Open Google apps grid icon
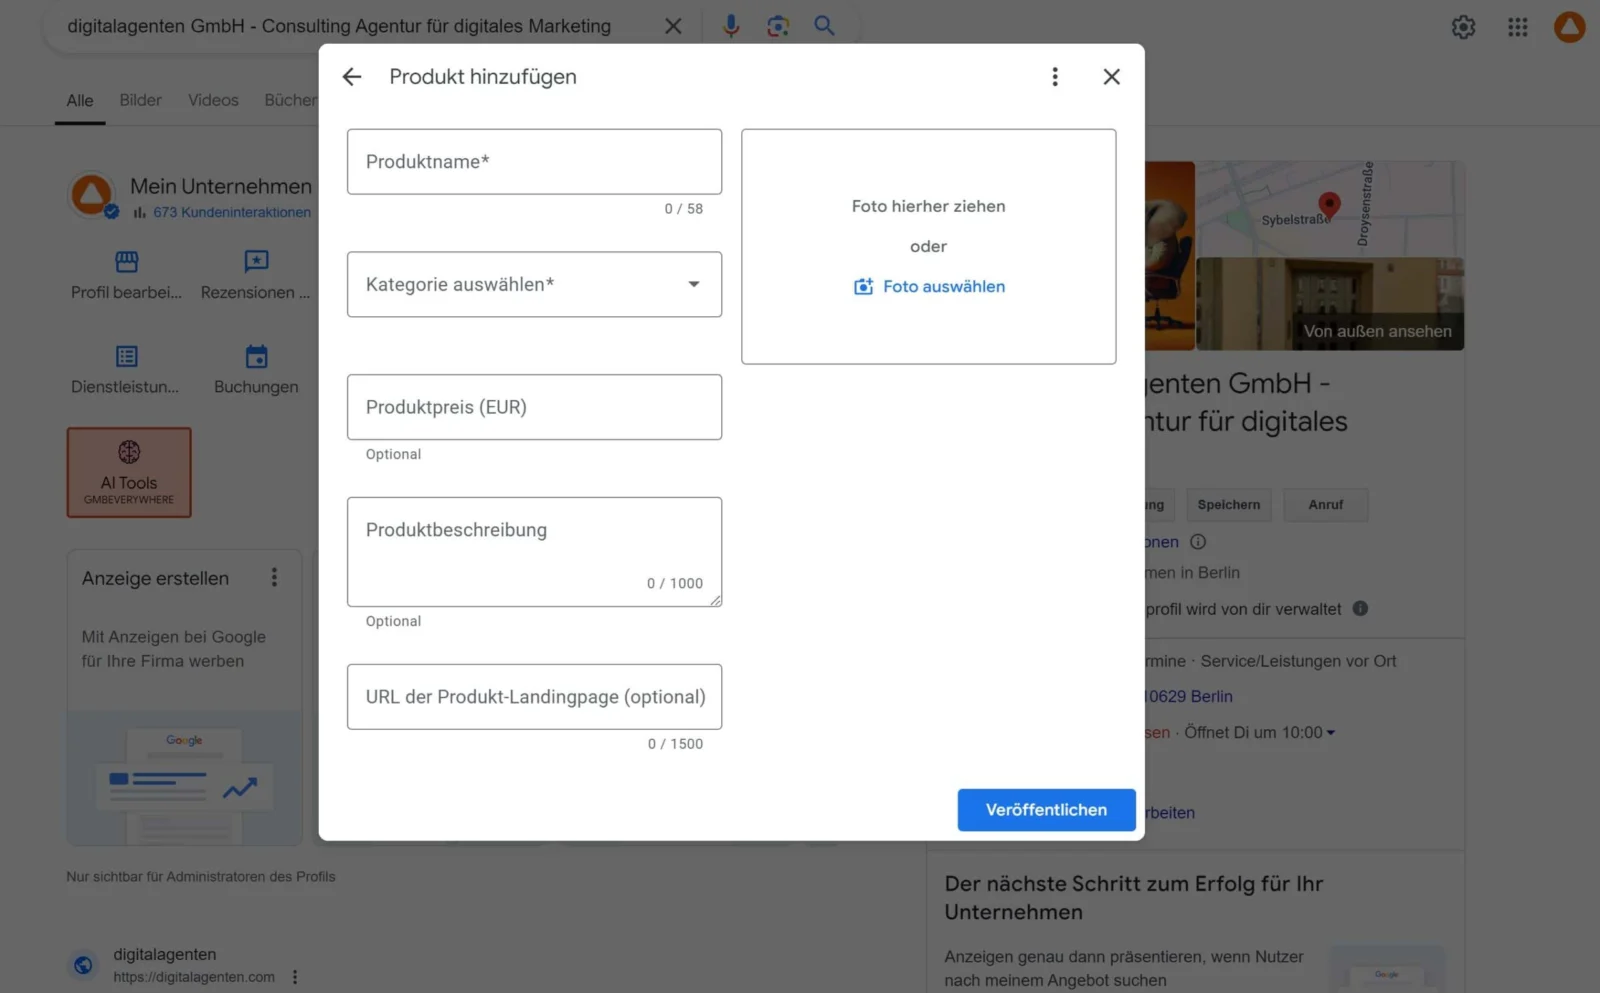This screenshot has height=993, width=1600. tap(1517, 27)
